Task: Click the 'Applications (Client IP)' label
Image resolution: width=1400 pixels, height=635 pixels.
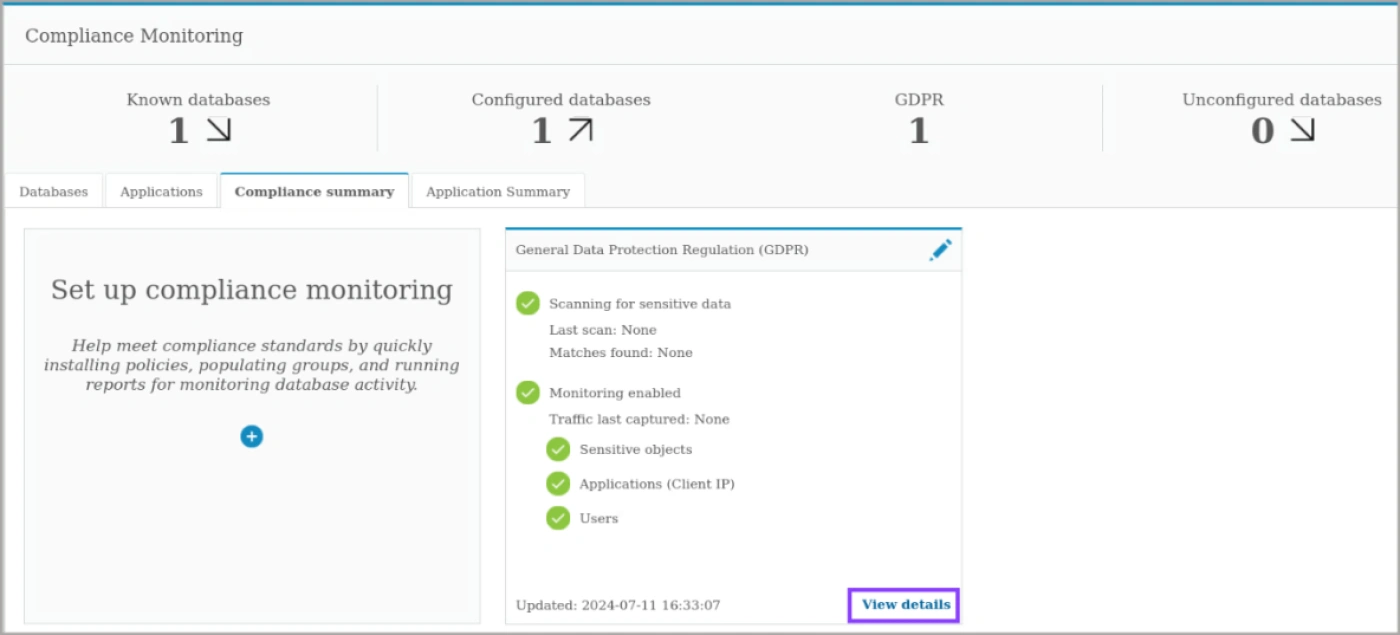Action: point(657,484)
